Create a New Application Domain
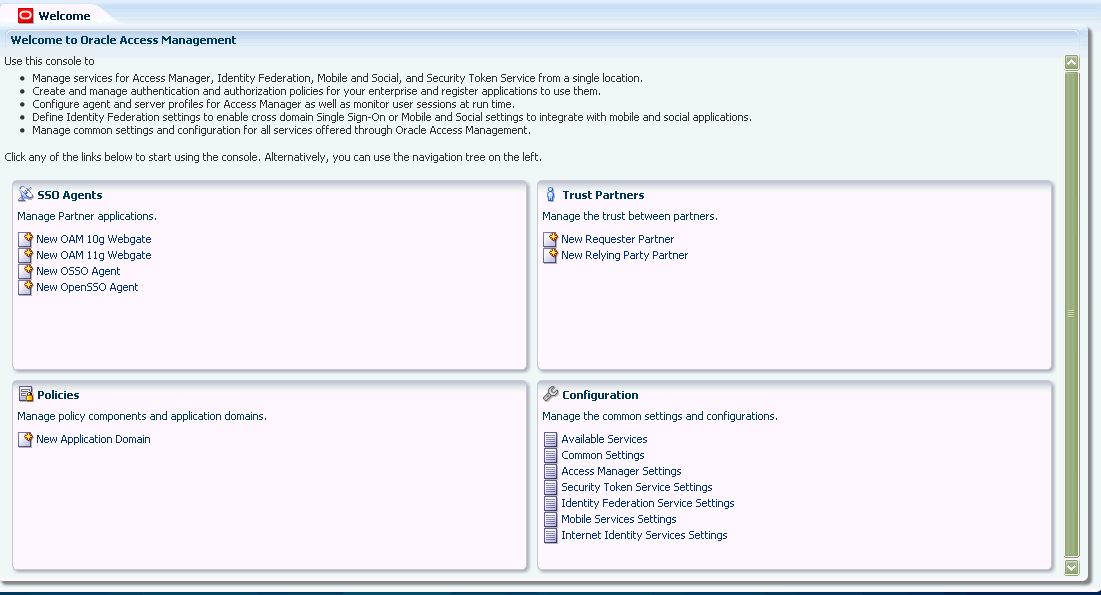 point(93,439)
